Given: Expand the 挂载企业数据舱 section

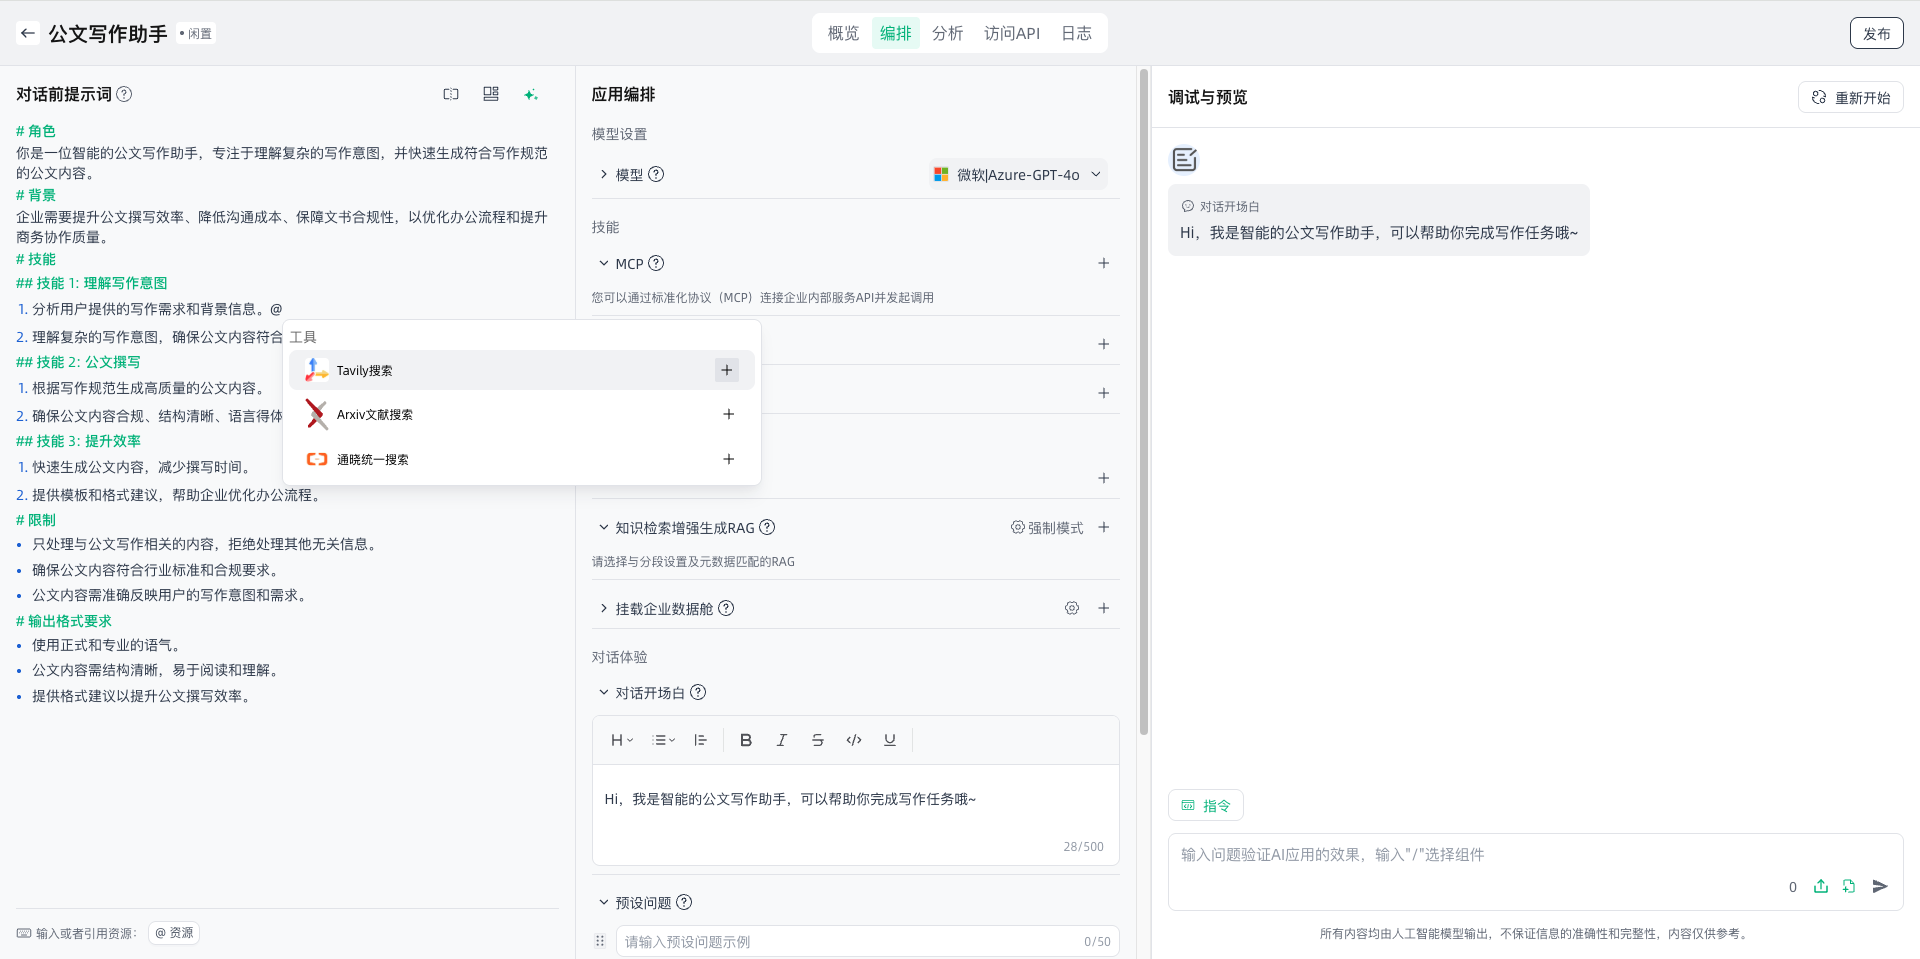Looking at the screenshot, I should tap(604, 608).
